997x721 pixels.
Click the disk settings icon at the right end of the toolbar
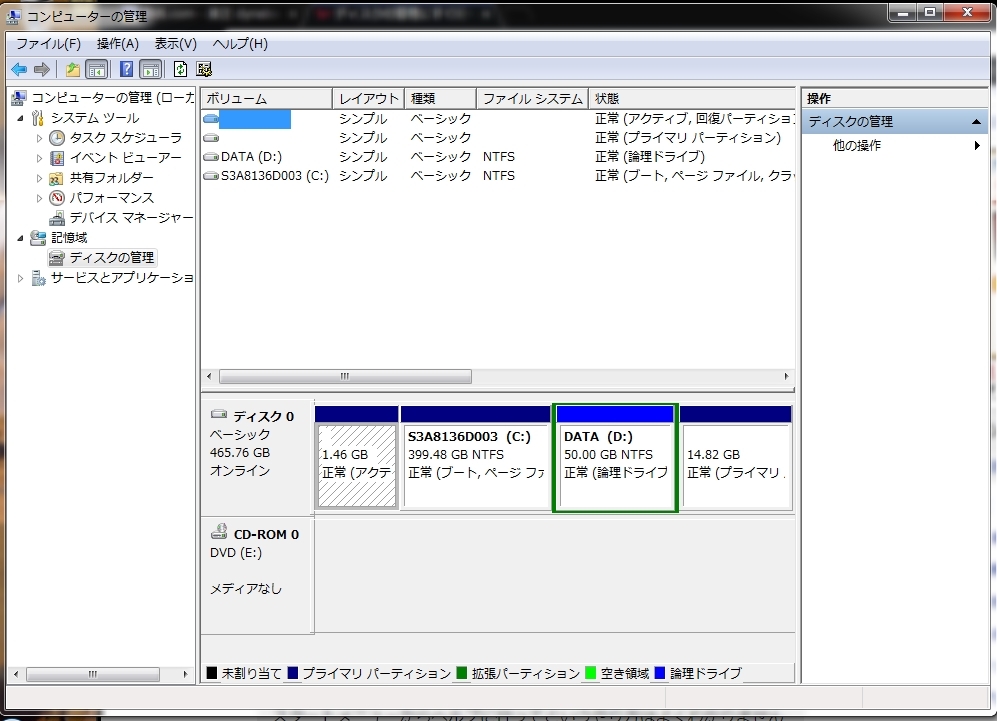(x=204, y=69)
